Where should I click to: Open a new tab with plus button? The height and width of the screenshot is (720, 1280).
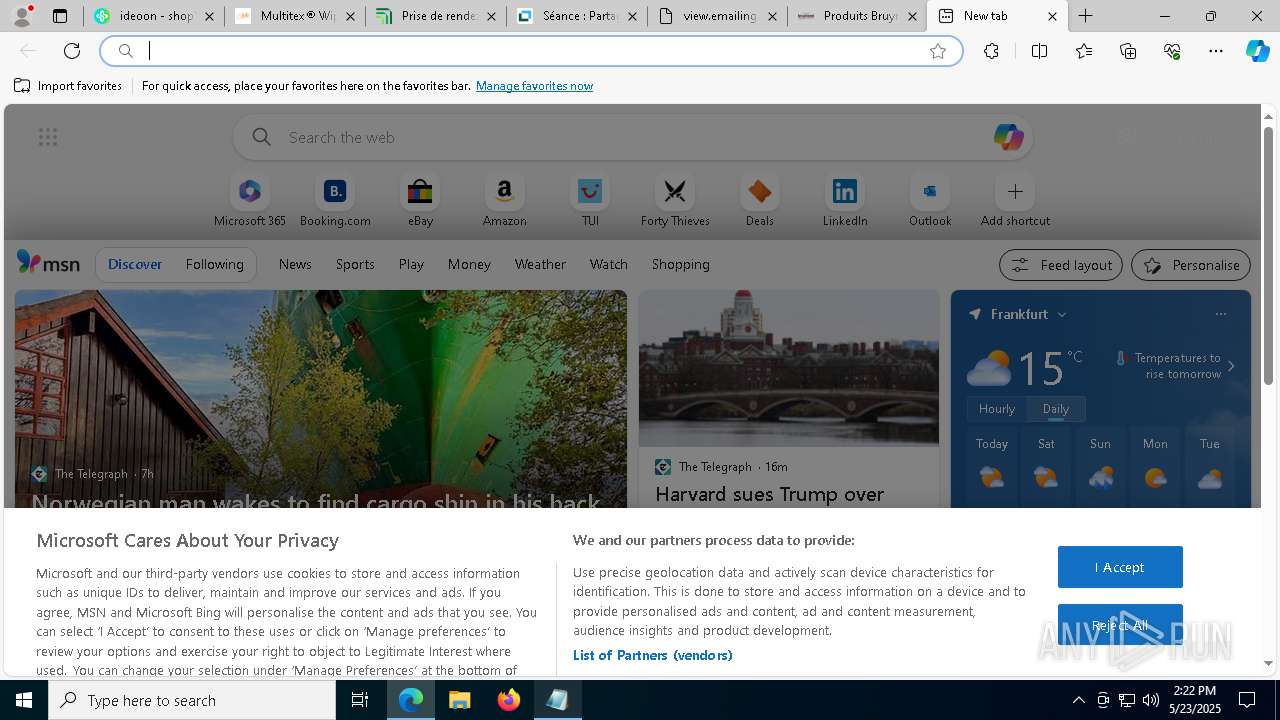pyautogui.click(x=1085, y=16)
